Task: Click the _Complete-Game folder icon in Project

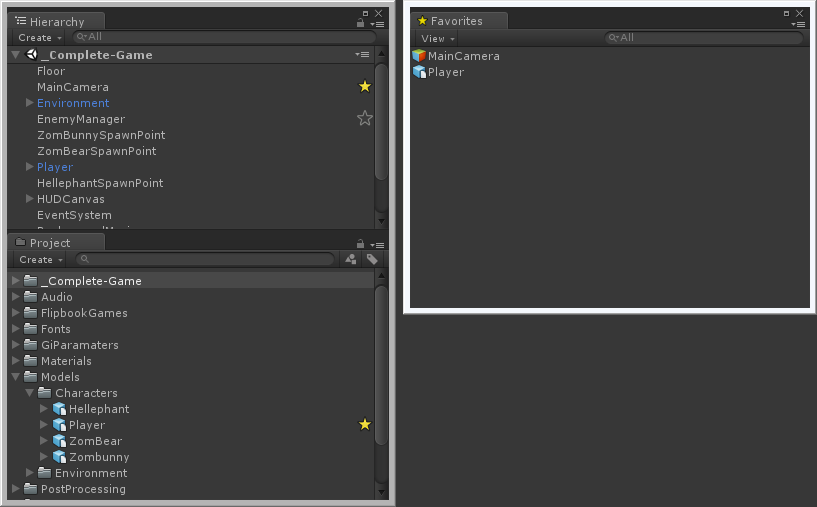Action: (x=31, y=280)
